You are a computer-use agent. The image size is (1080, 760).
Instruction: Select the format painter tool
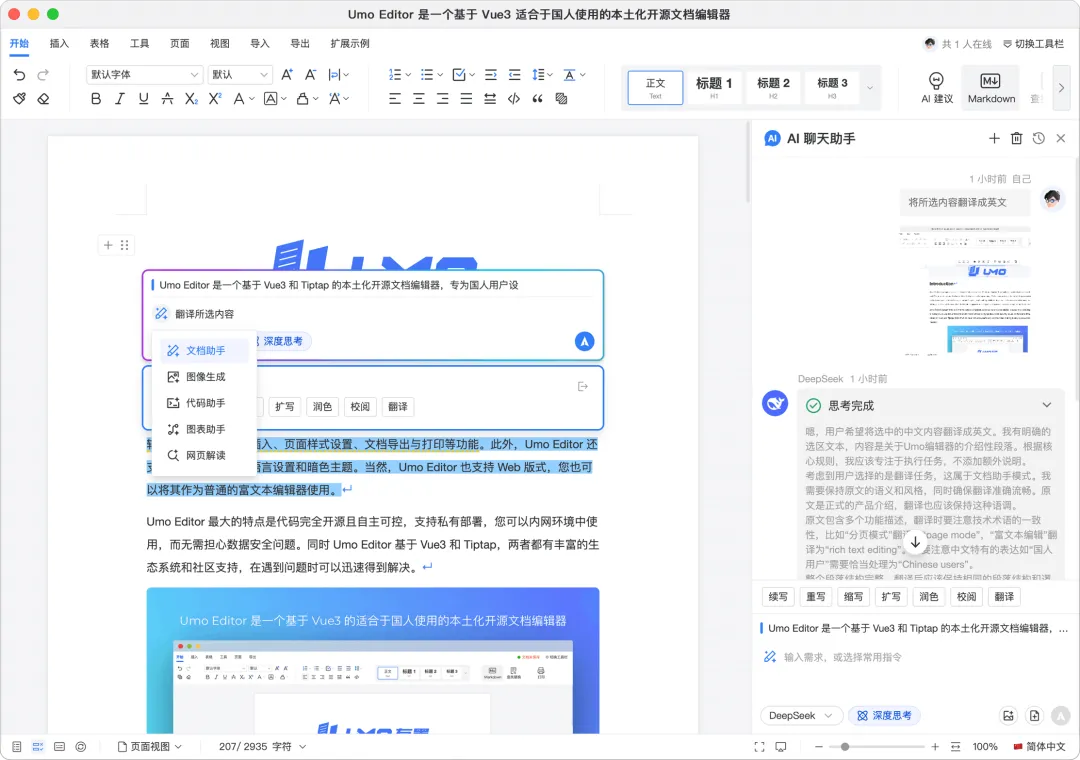click(x=19, y=99)
